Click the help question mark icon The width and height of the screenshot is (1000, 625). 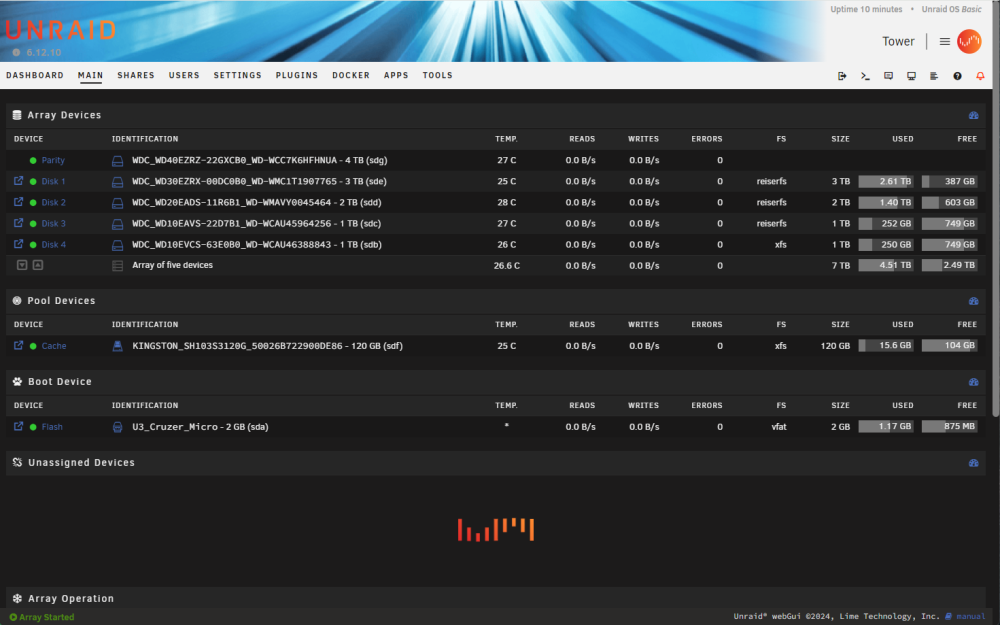coord(957,76)
